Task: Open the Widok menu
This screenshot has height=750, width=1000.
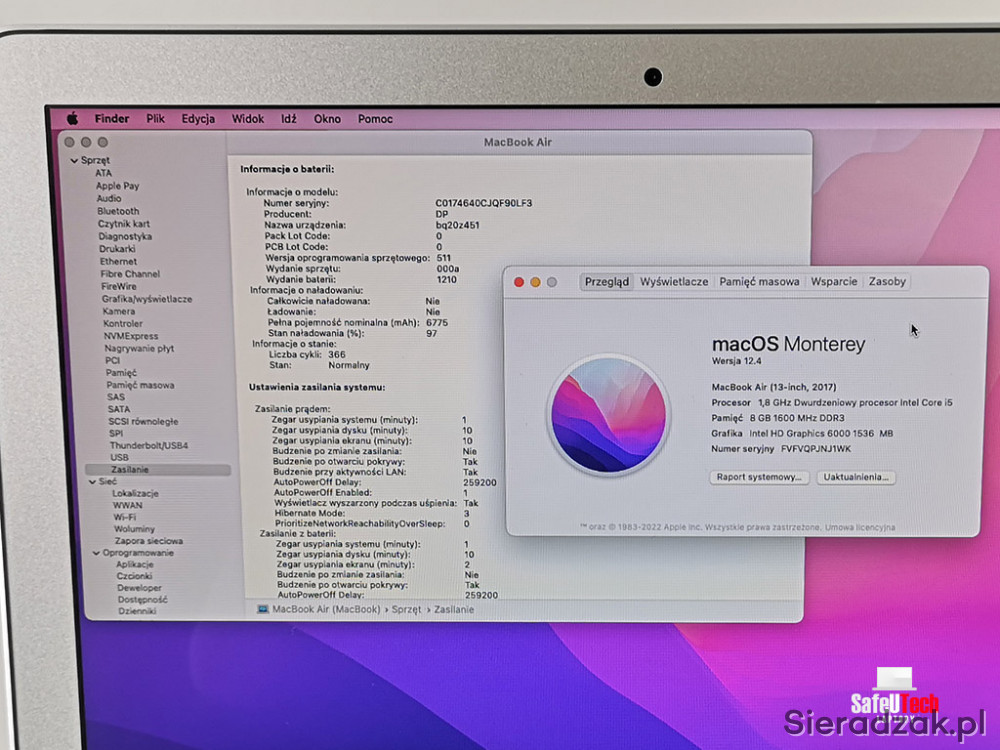Action: pos(247,119)
